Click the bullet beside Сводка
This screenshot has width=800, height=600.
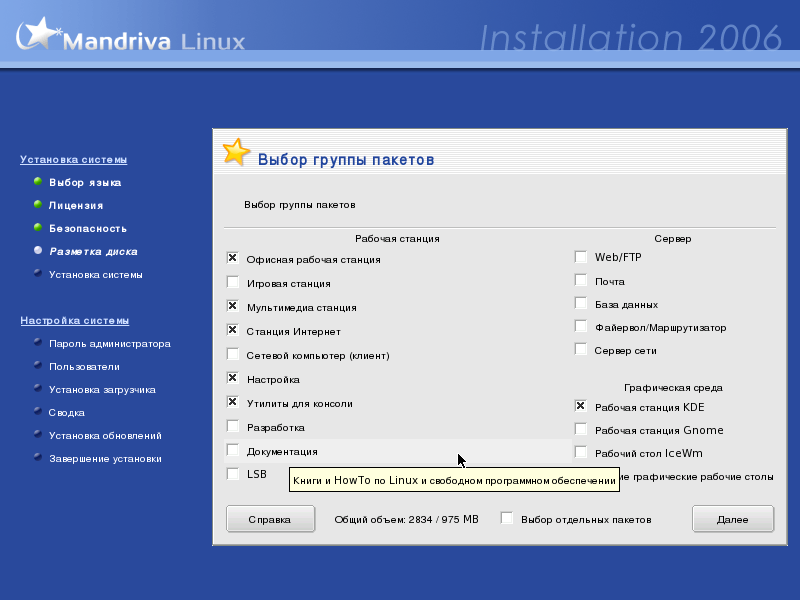[38, 411]
